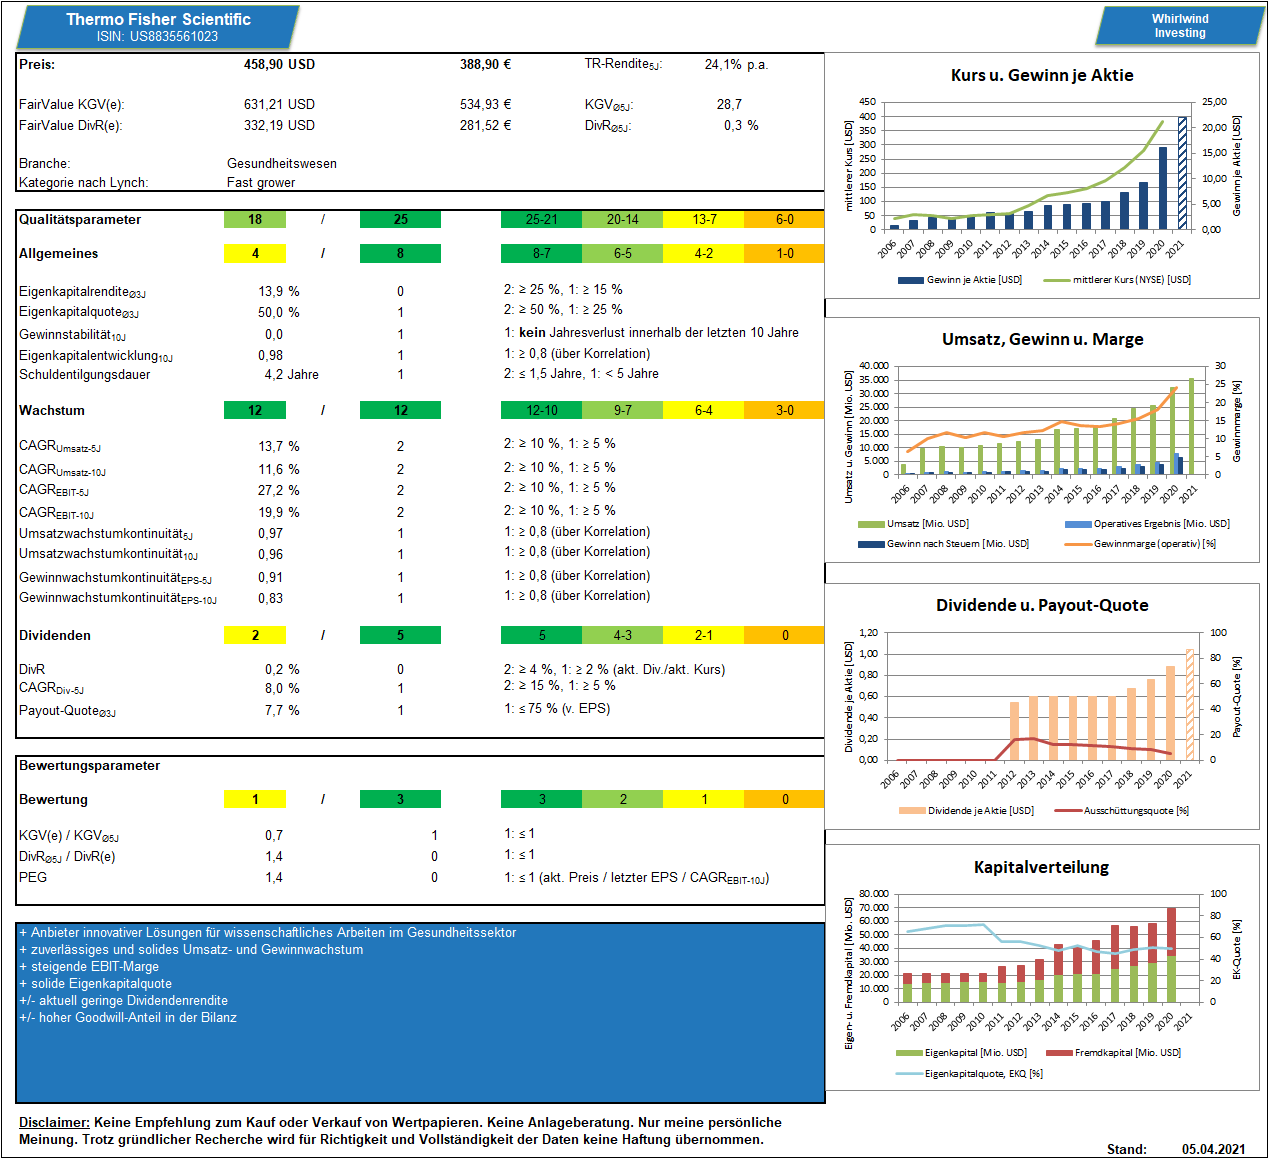Click the CAGR Umsatz-10J value 11,6 %
This screenshot has width=1269, height=1159.
tap(279, 469)
